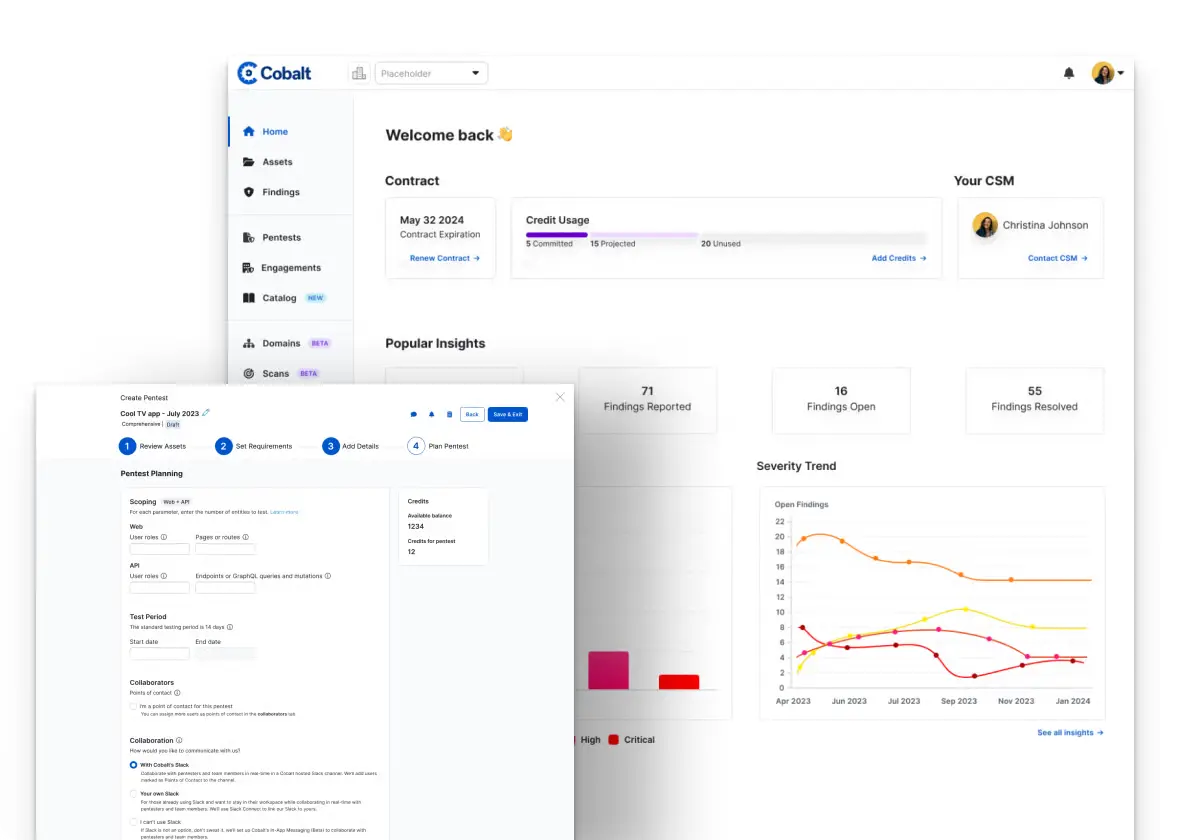Expand the profile avatar menu
The image size is (1190, 840).
click(1103, 72)
